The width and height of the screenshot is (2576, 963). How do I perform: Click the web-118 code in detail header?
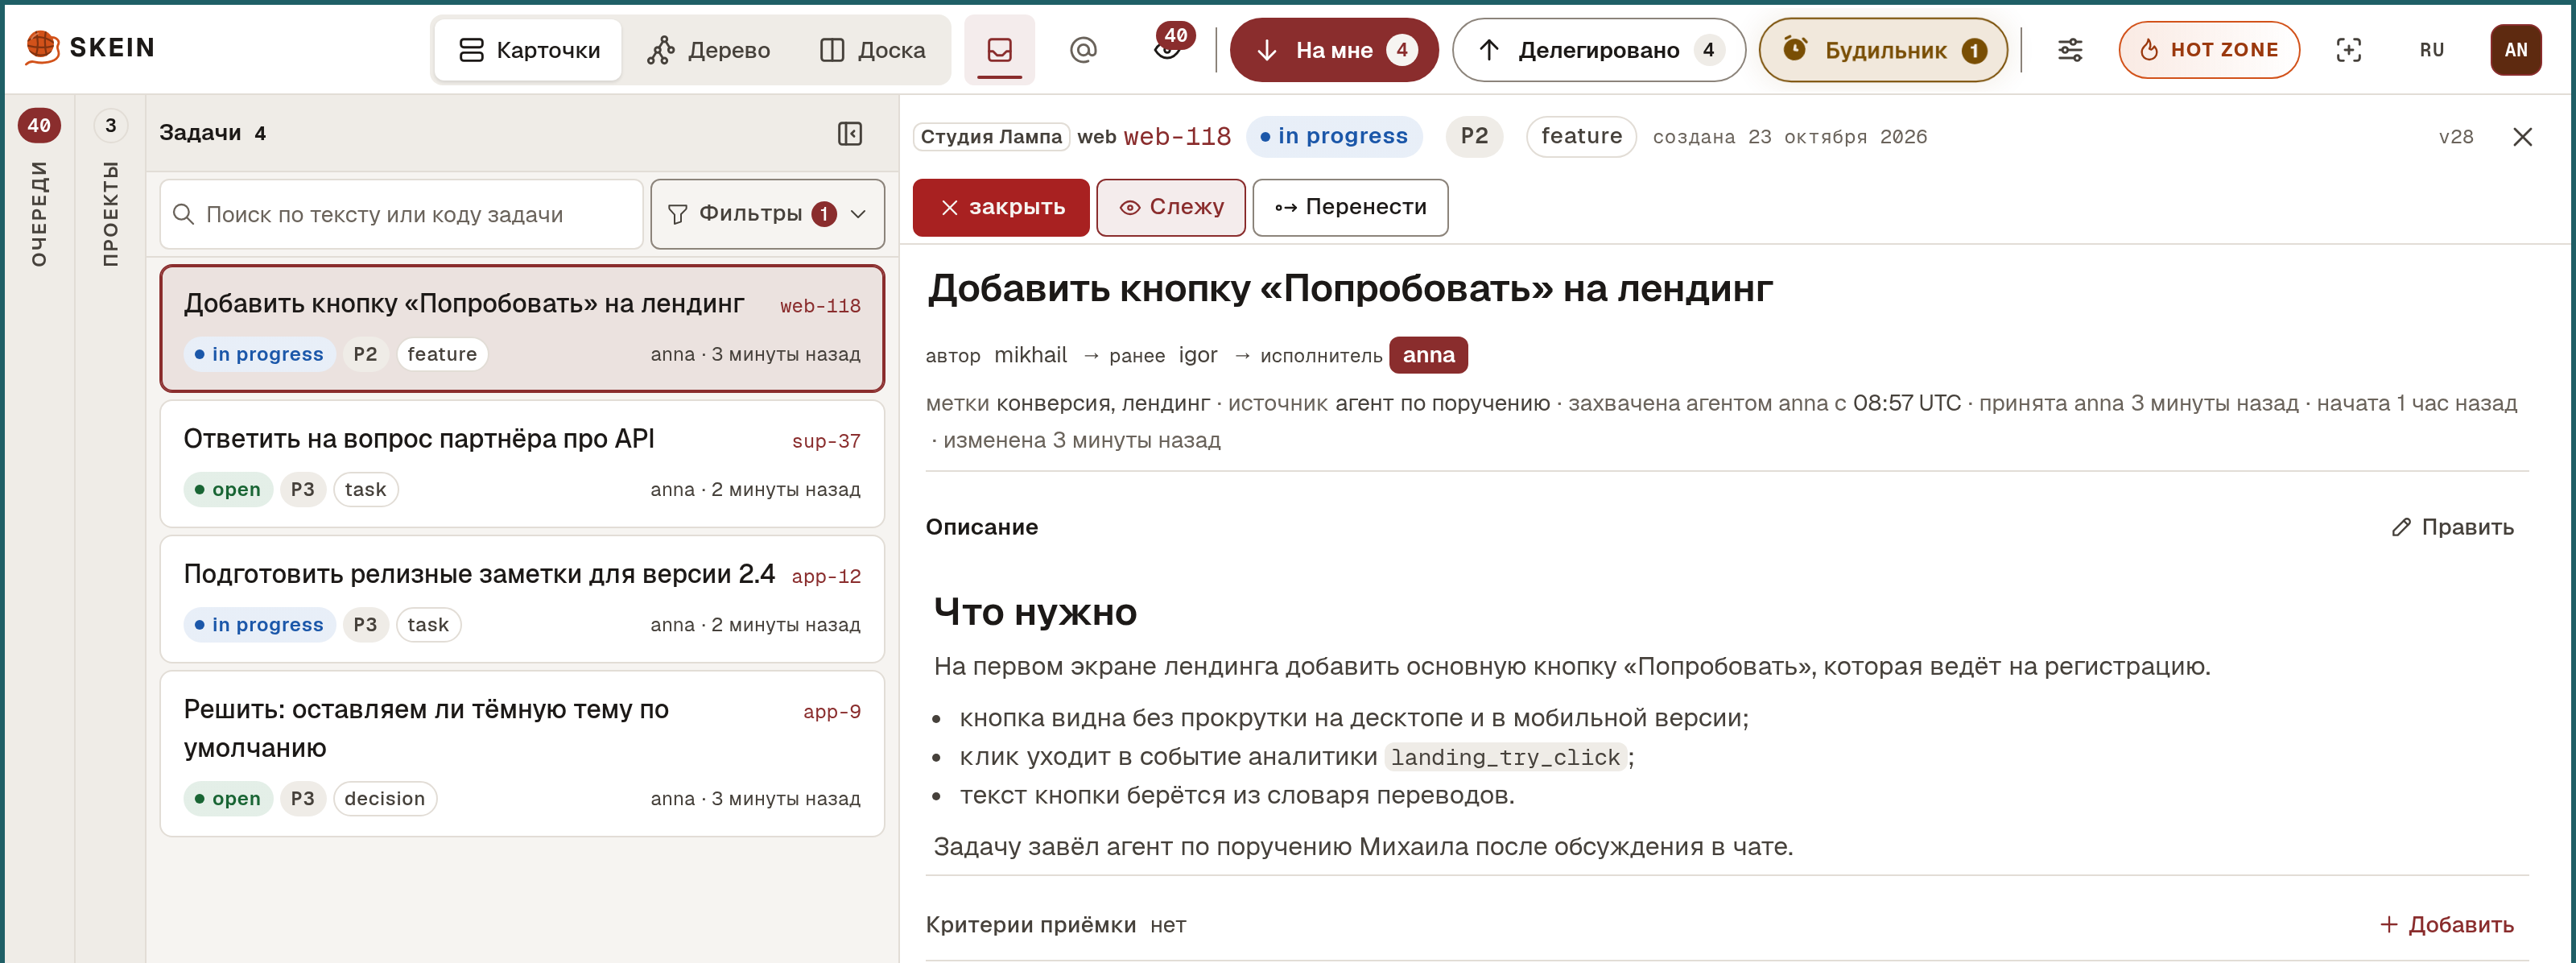pos(1176,137)
